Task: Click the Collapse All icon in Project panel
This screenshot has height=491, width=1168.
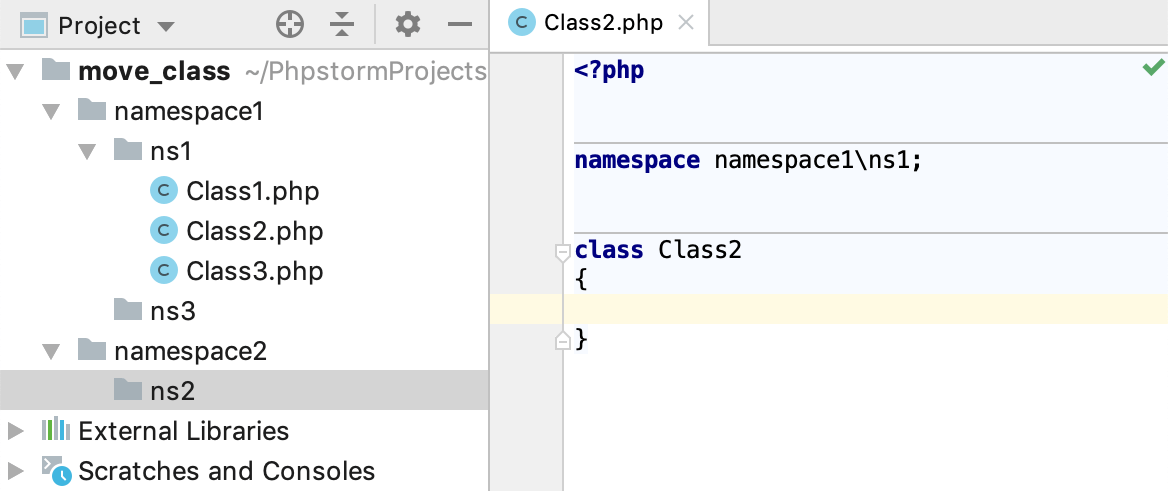Action: 343,25
